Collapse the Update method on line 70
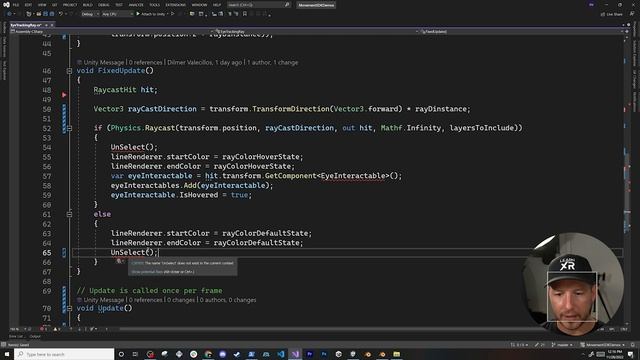 (69, 308)
